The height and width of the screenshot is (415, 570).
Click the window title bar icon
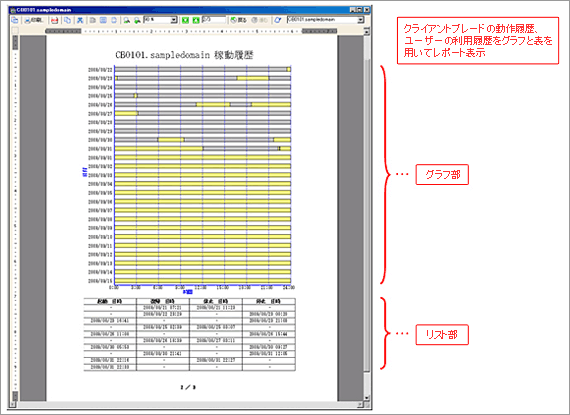point(13,10)
